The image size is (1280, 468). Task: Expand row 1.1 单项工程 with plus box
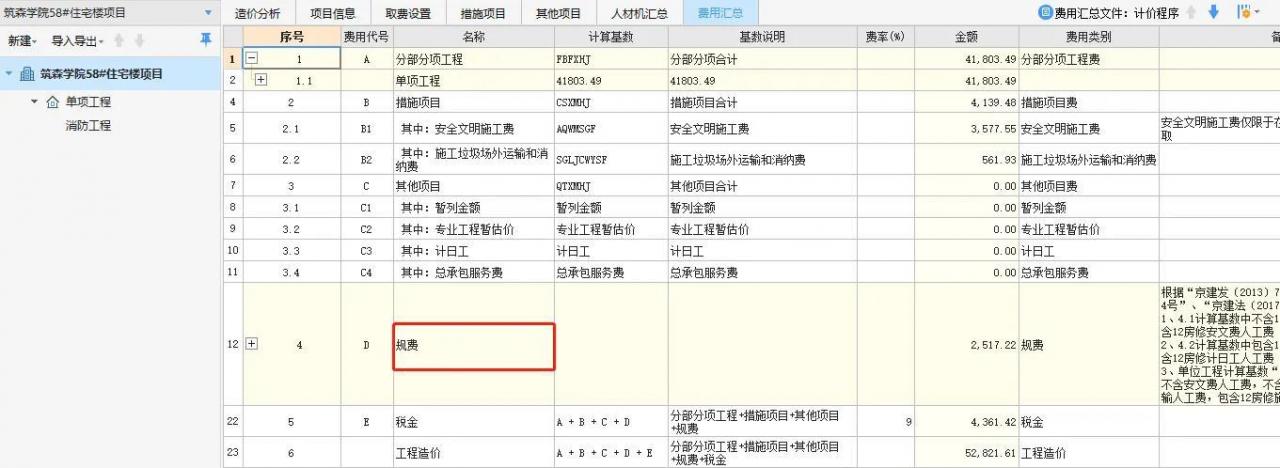pos(261,79)
